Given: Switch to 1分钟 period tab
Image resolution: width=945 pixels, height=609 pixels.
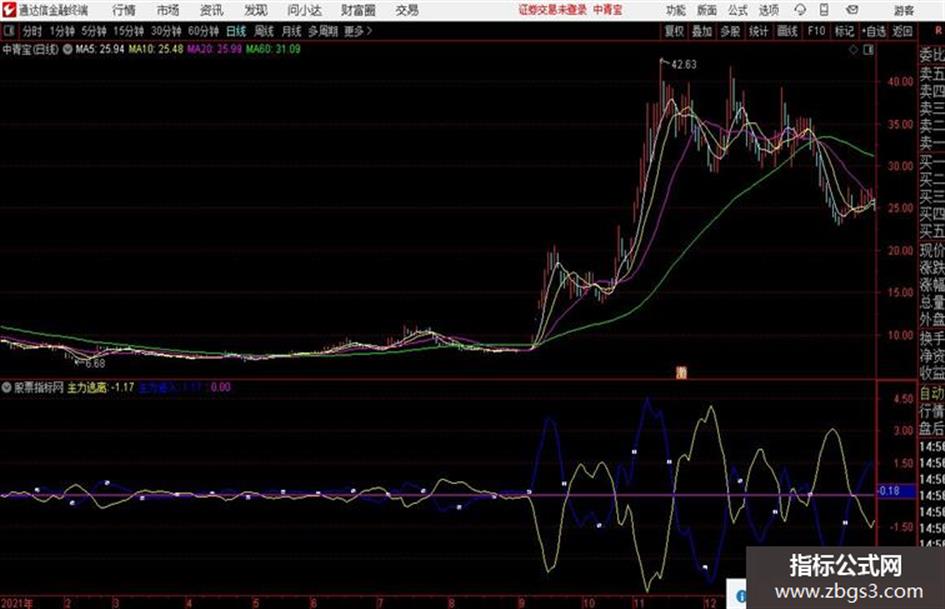Looking at the screenshot, I should coord(62,31).
